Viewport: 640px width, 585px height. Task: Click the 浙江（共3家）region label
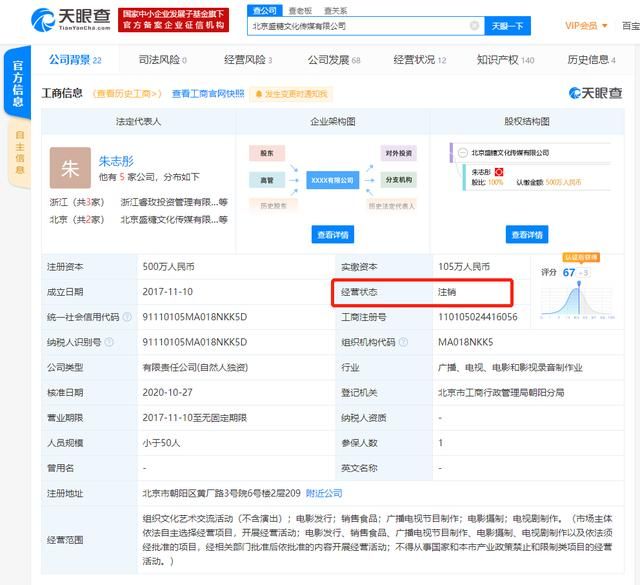click(x=77, y=202)
